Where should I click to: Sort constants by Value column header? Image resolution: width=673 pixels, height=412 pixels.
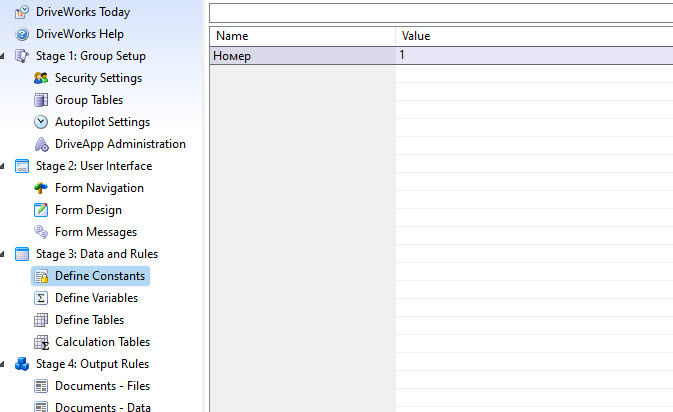pos(534,36)
